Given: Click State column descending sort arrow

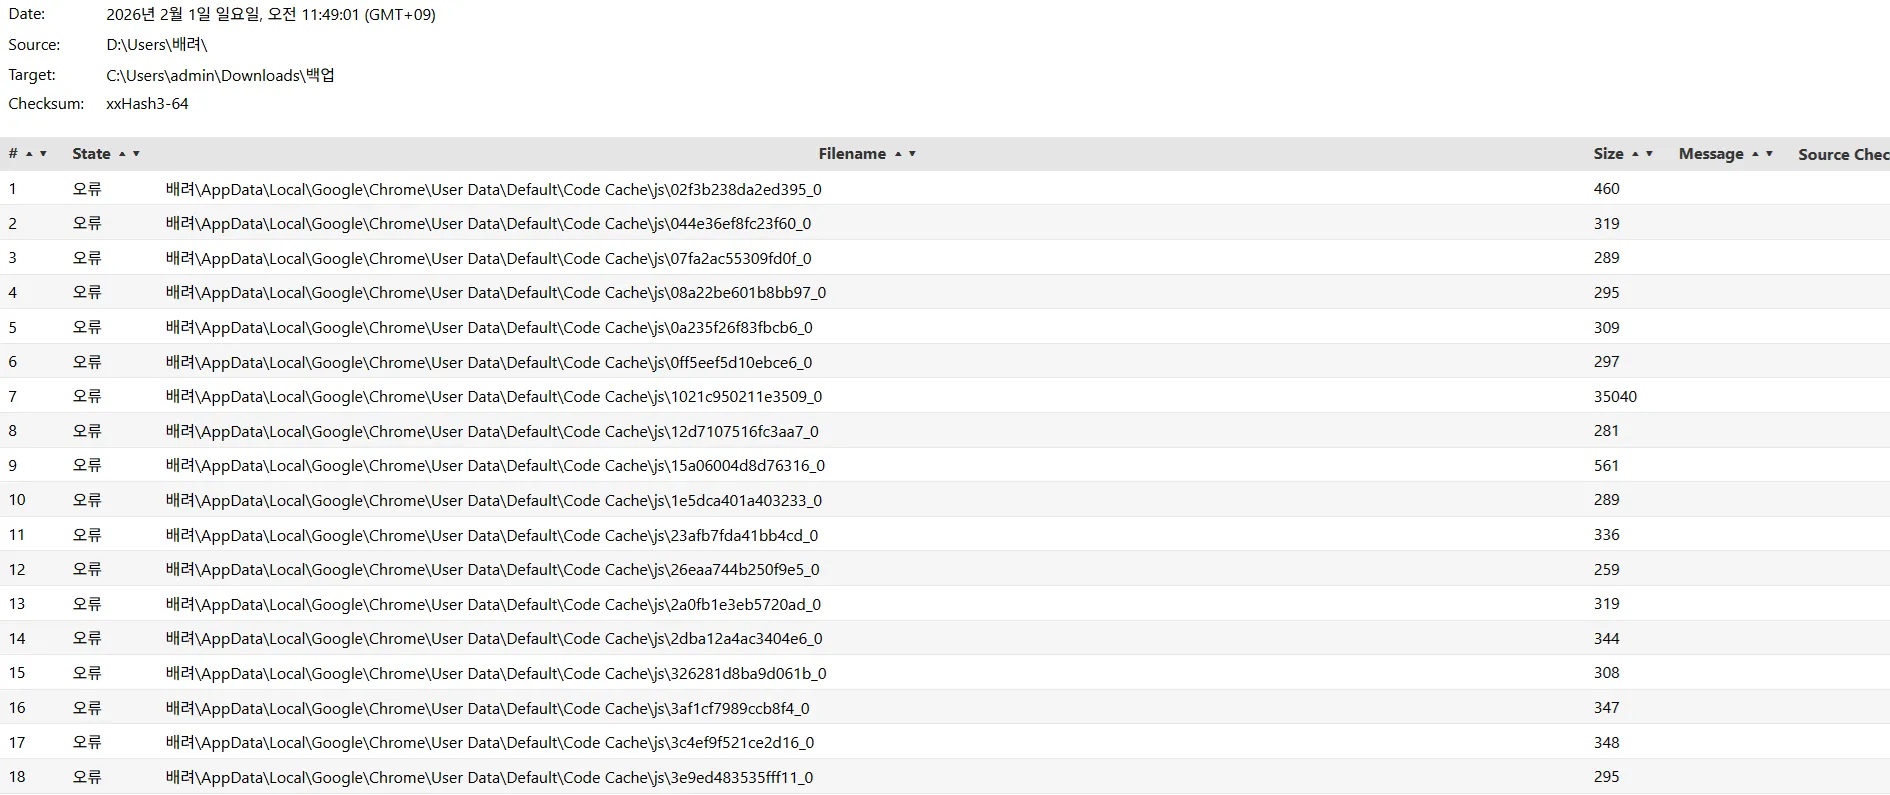Looking at the screenshot, I should point(136,154).
